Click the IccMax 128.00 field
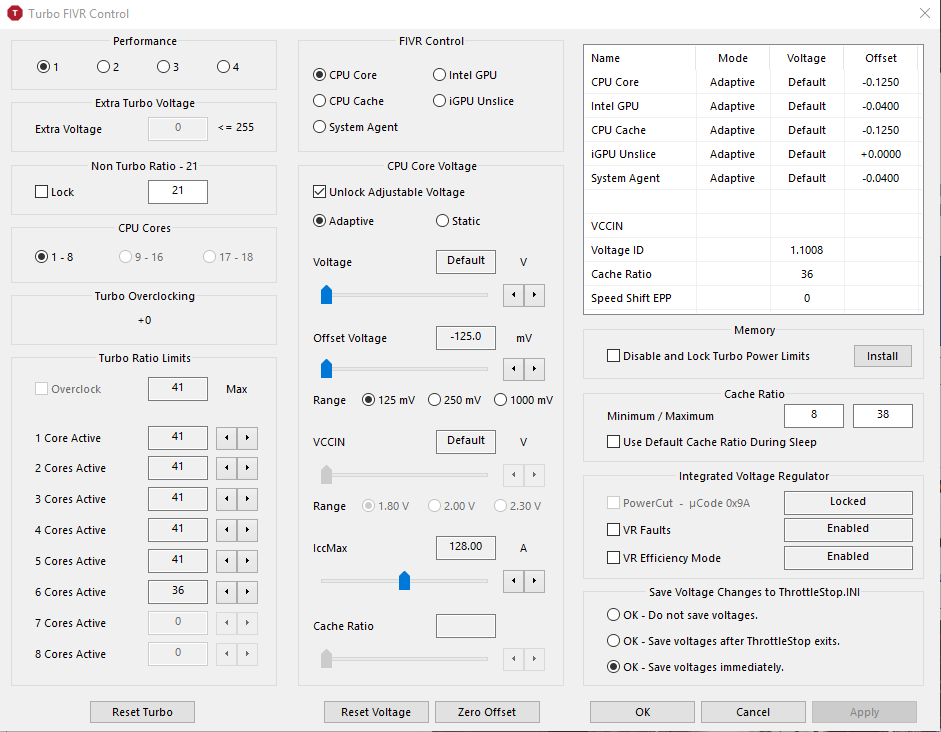Image resolution: width=941 pixels, height=732 pixels. tap(466, 547)
